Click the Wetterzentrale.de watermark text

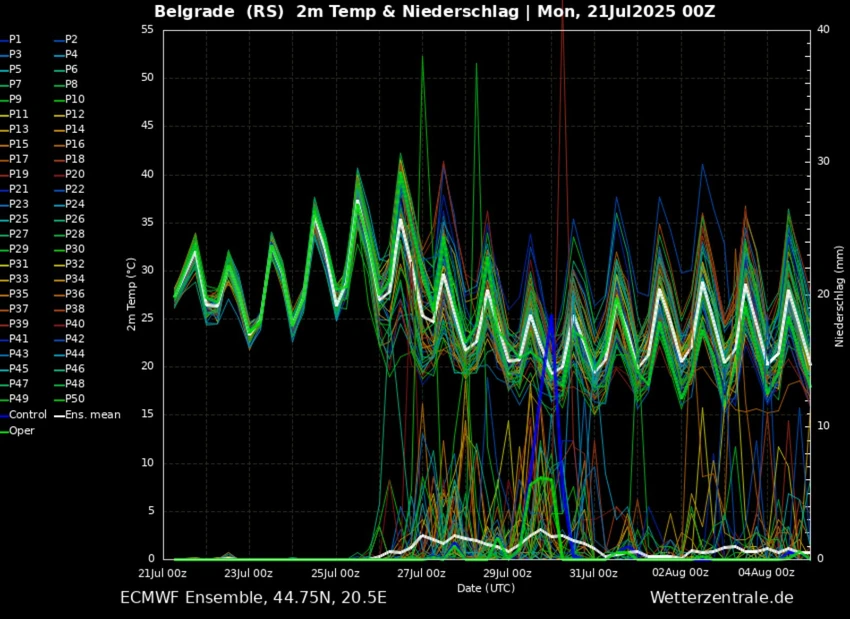pos(722,597)
